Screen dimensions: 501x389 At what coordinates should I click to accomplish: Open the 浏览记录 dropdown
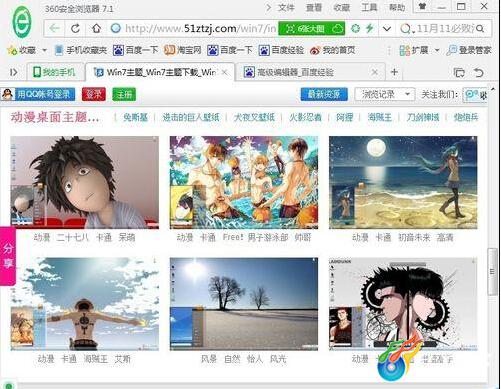(x=385, y=95)
